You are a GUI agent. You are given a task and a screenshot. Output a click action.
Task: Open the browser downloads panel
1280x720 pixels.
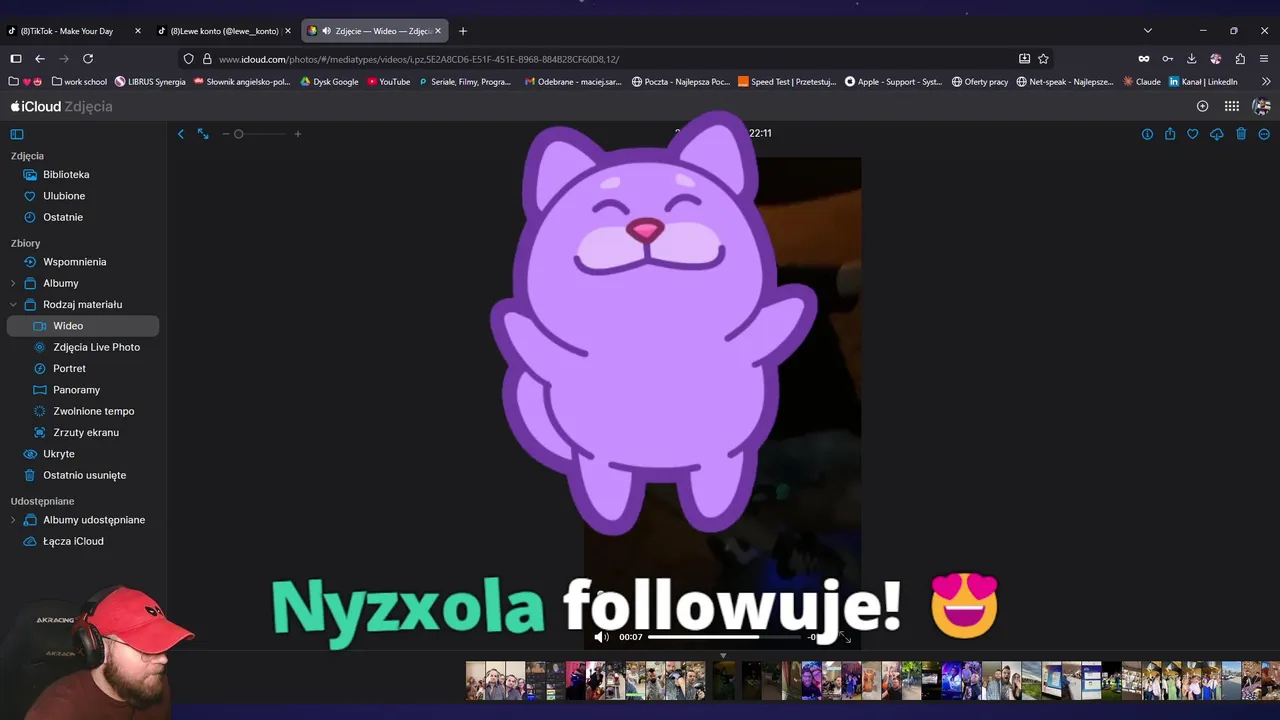pos(1192,59)
